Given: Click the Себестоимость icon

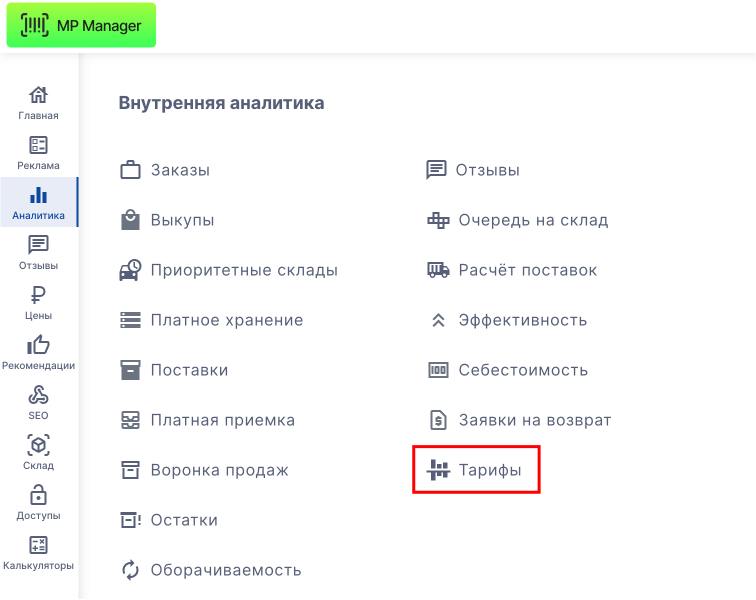Looking at the screenshot, I should pyautogui.click(x=438, y=370).
